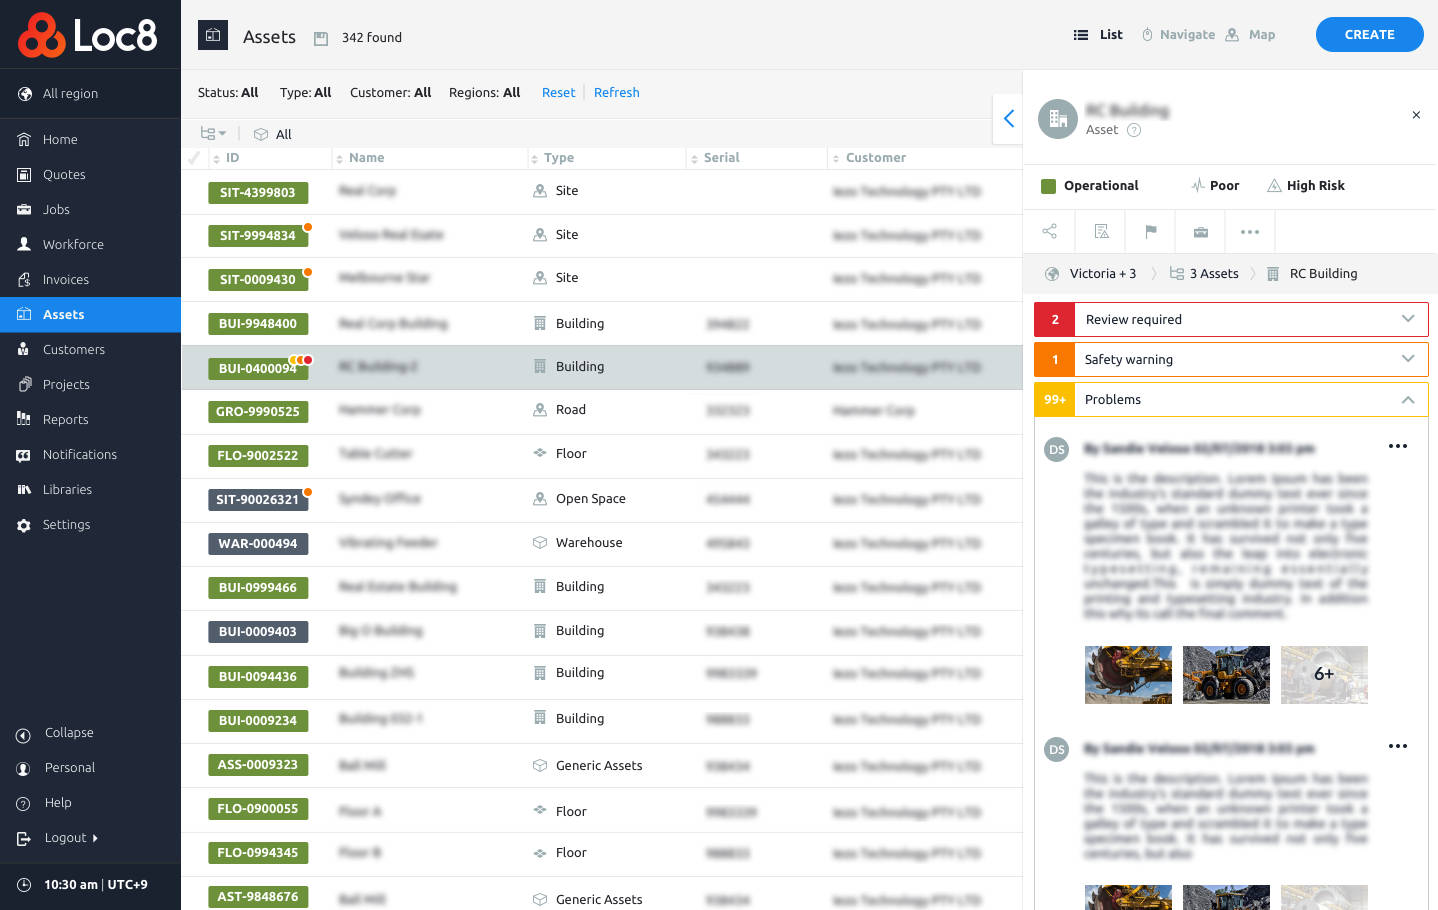Click the save icon next to Assets title
The image size is (1438, 910).
(x=321, y=38)
